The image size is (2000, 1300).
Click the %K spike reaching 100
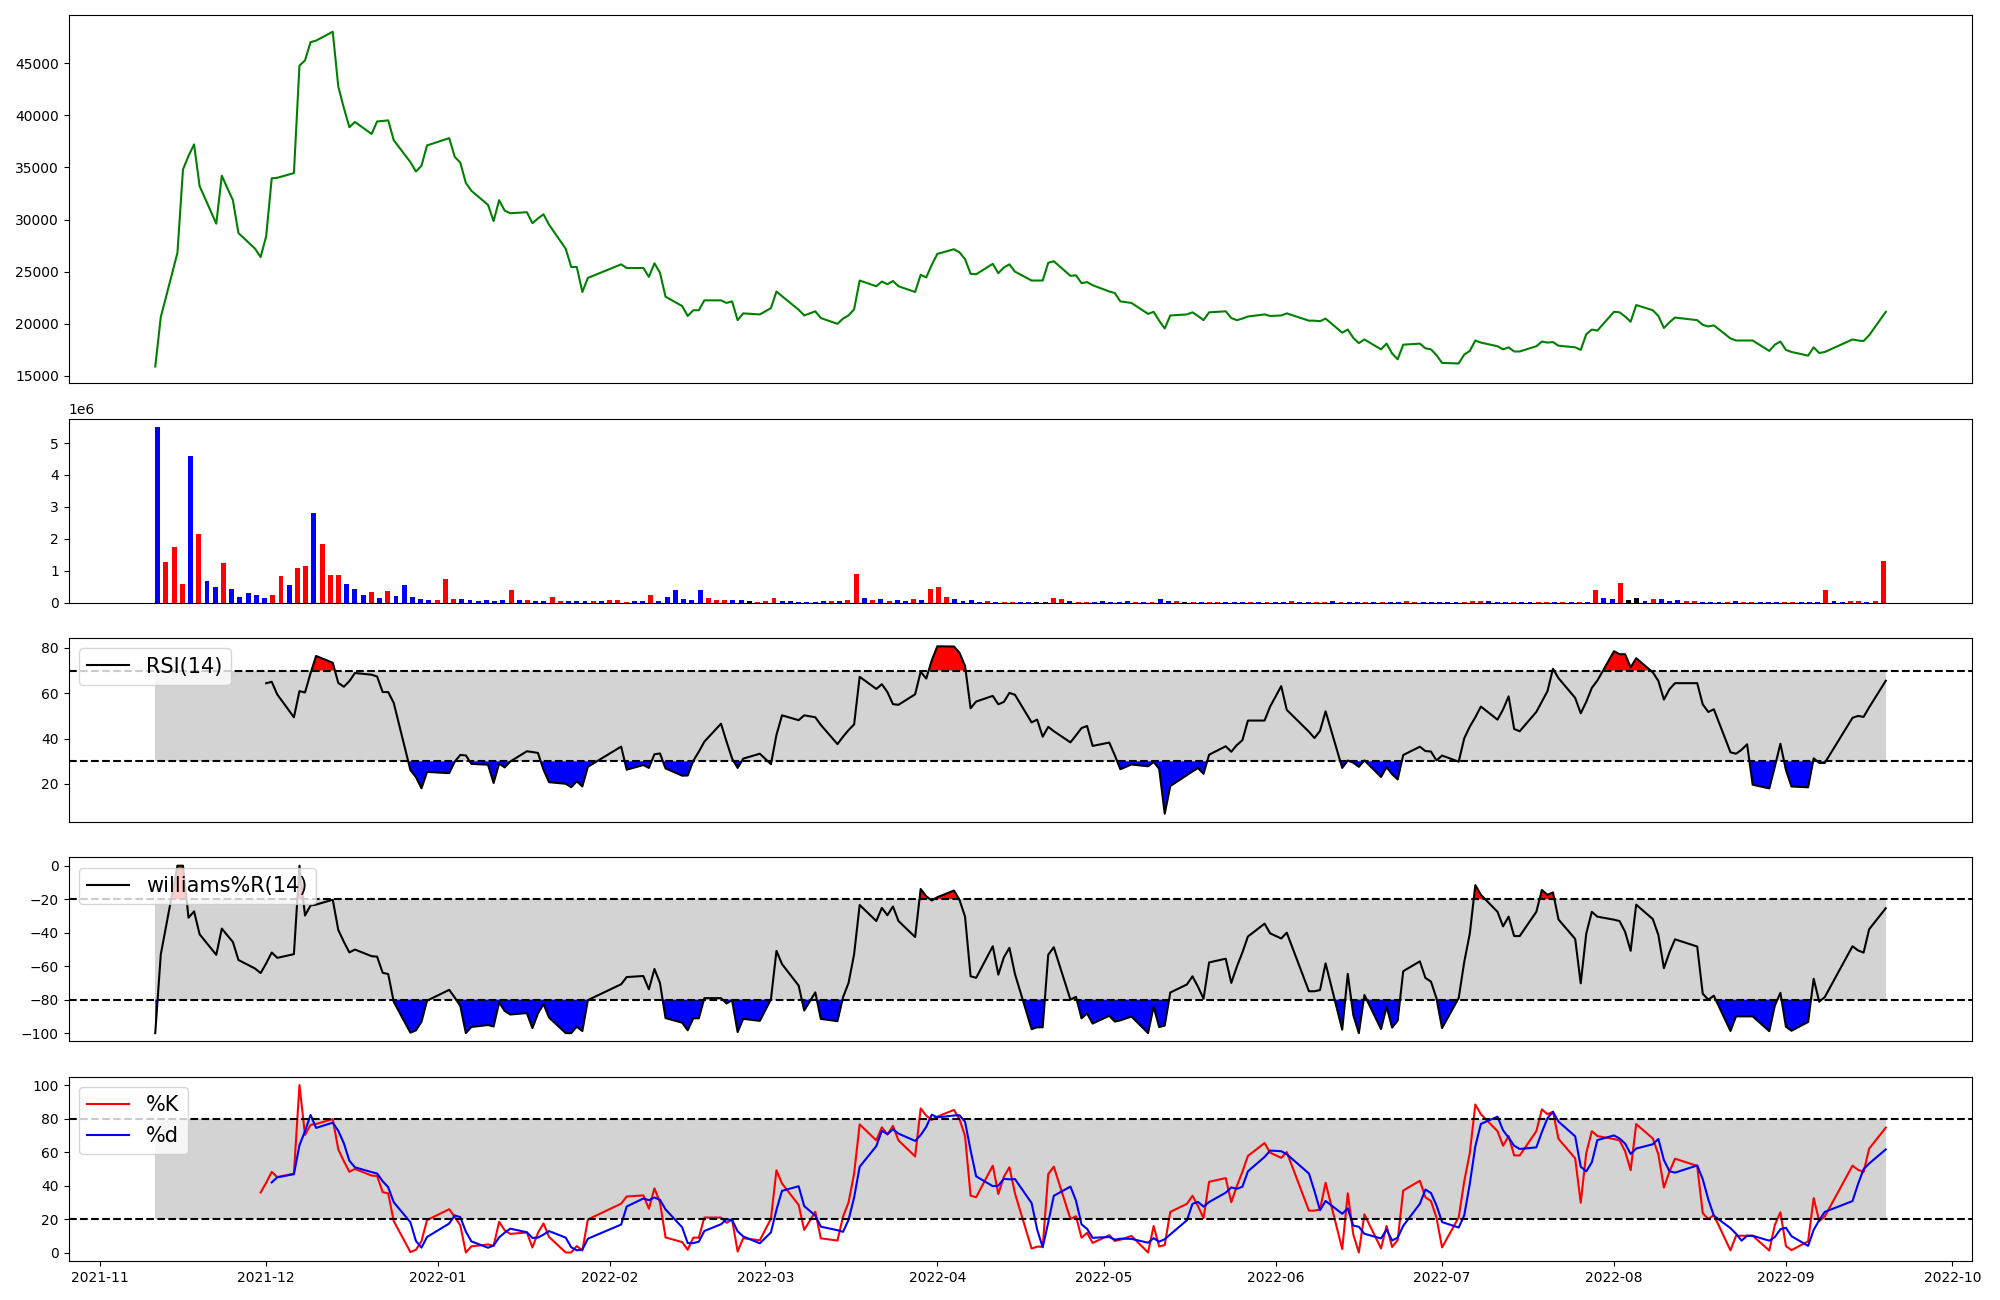click(x=299, y=1087)
